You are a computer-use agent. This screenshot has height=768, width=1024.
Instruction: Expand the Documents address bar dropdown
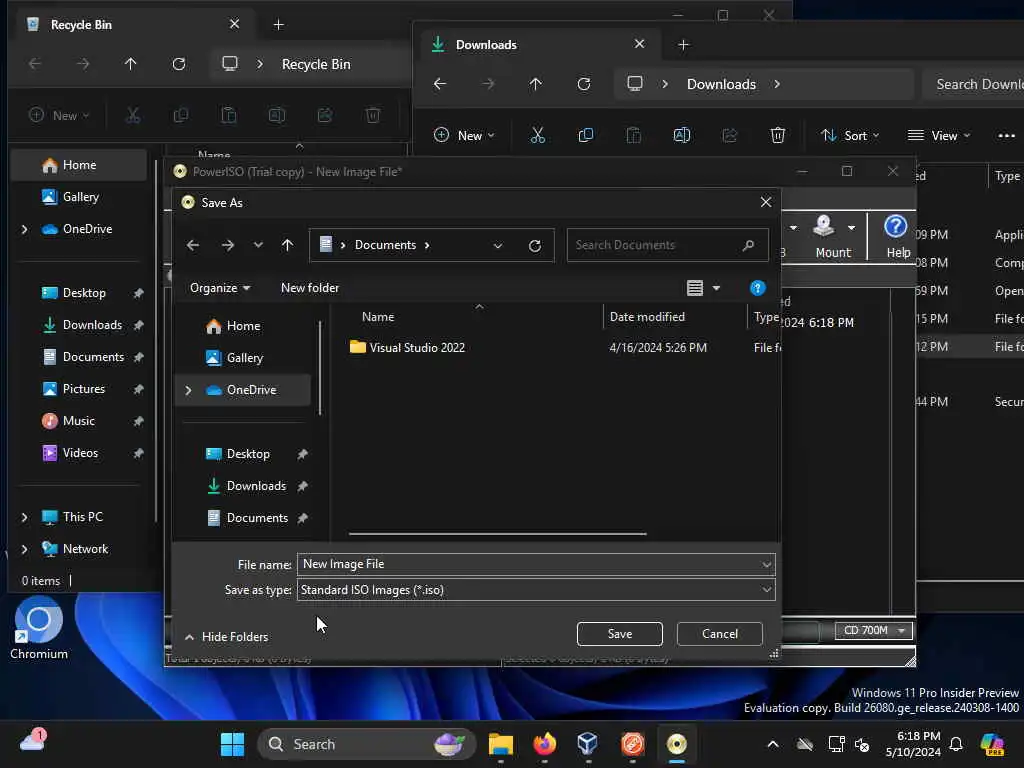point(498,246)
